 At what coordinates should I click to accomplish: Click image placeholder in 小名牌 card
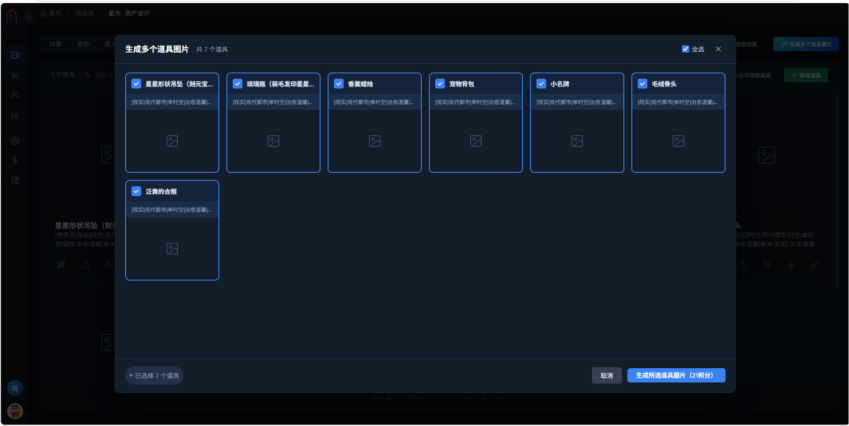577,141
